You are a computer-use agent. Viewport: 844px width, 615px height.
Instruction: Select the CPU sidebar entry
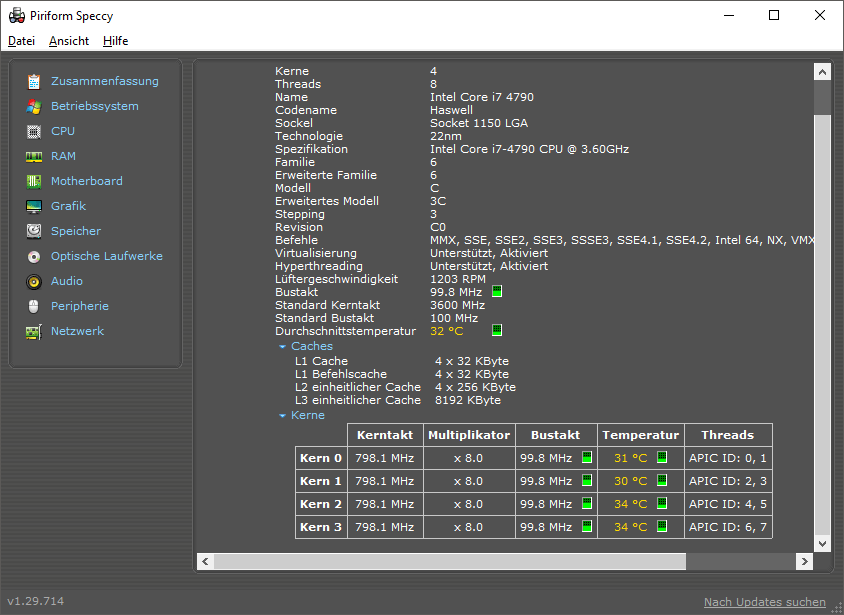coord(63,131)
